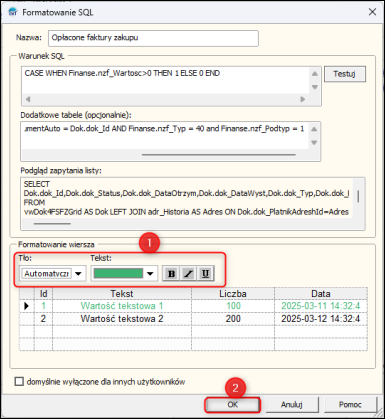This screenshot has height=419, width=385.
Task: Click the Nazwa input field
Action: click(153, 38)
